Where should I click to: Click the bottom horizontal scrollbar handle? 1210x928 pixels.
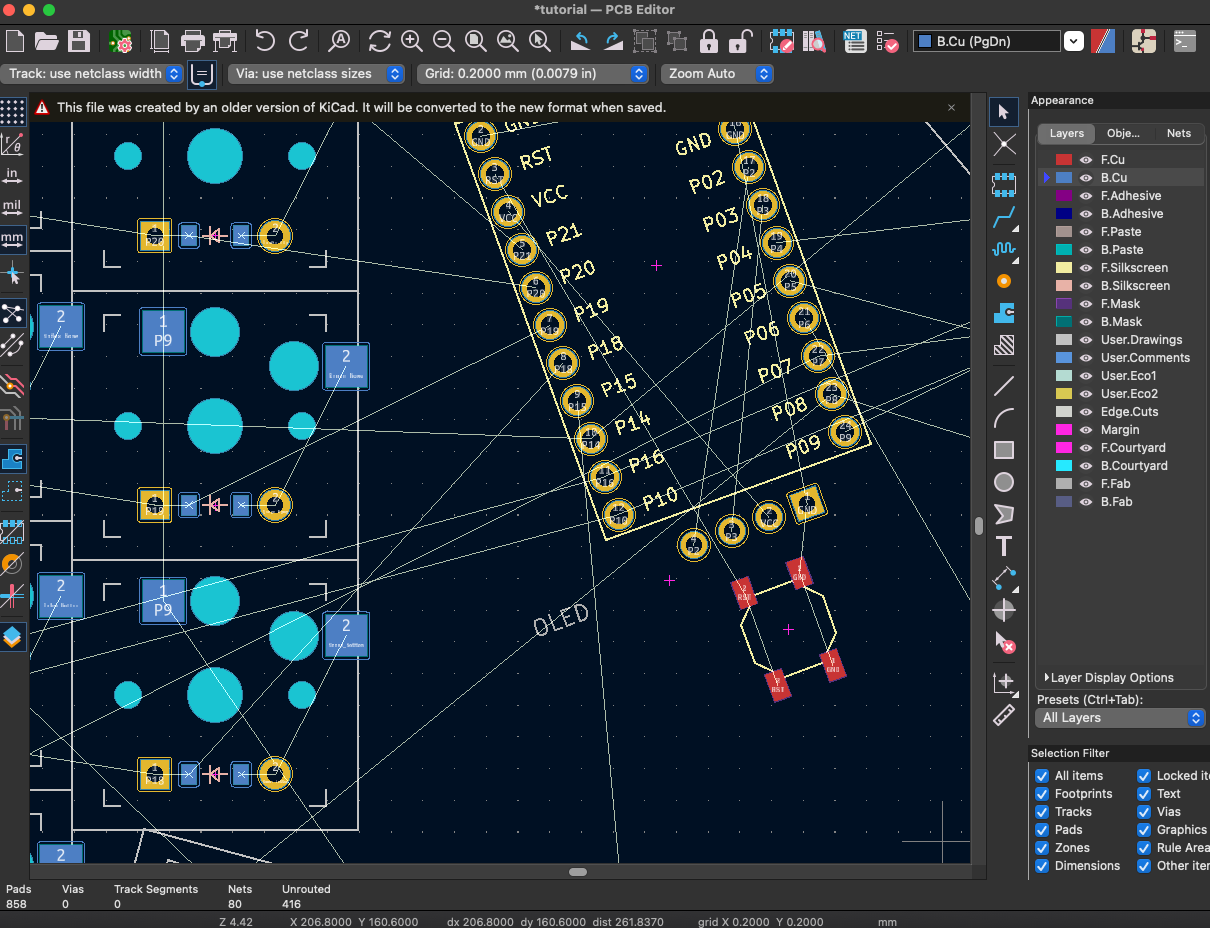click(578, 871)
